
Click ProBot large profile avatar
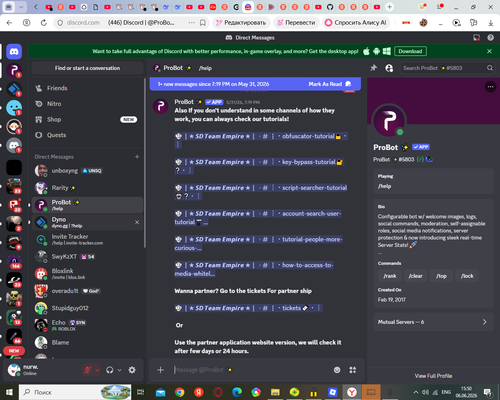389,121
